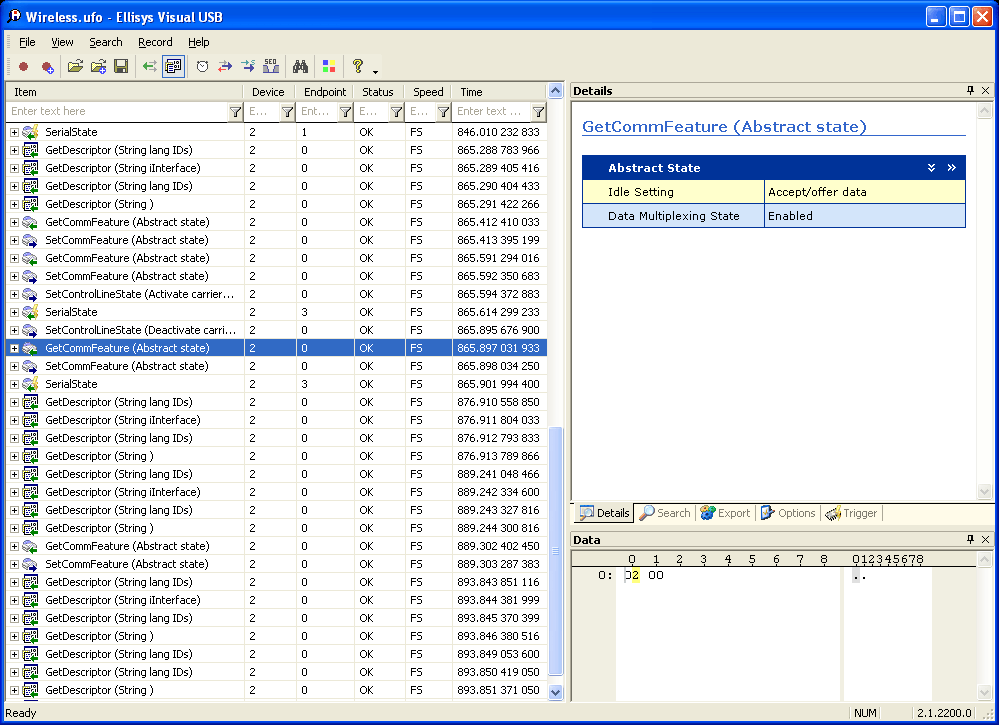The width and height of the screenshot is (999, 725).
Task: Click the Save floppy disk icon
Action: click(121, 67)
